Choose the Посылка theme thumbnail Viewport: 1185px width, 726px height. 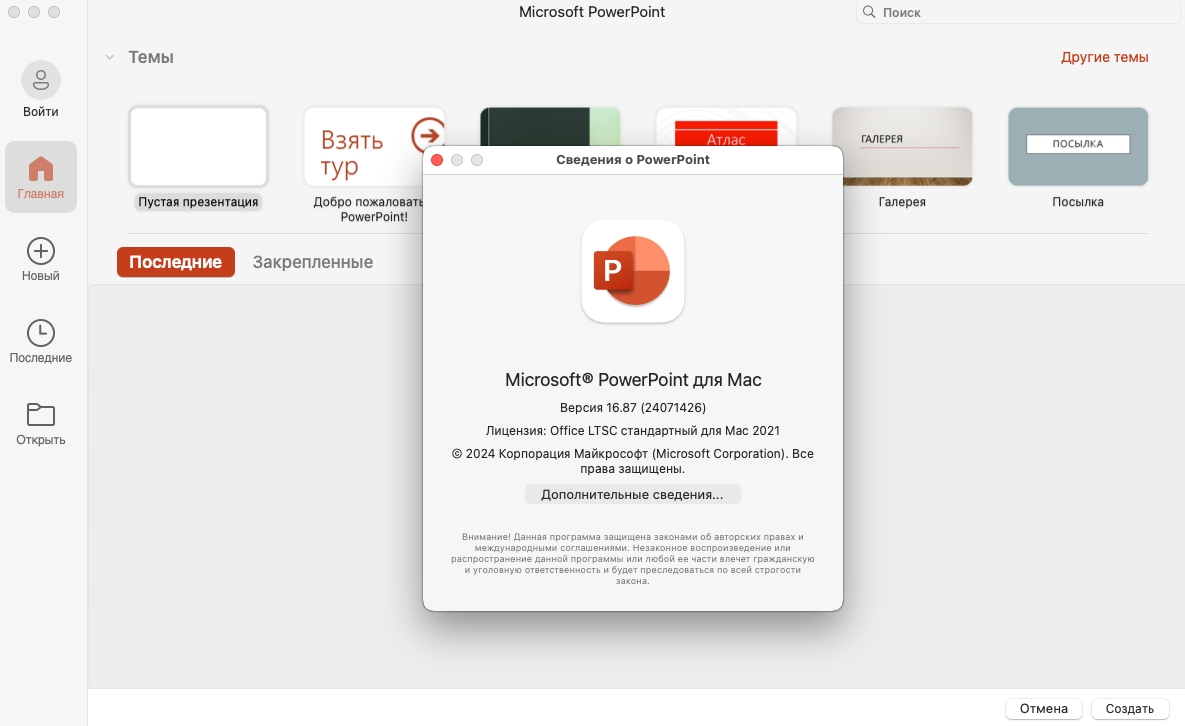1077,147
